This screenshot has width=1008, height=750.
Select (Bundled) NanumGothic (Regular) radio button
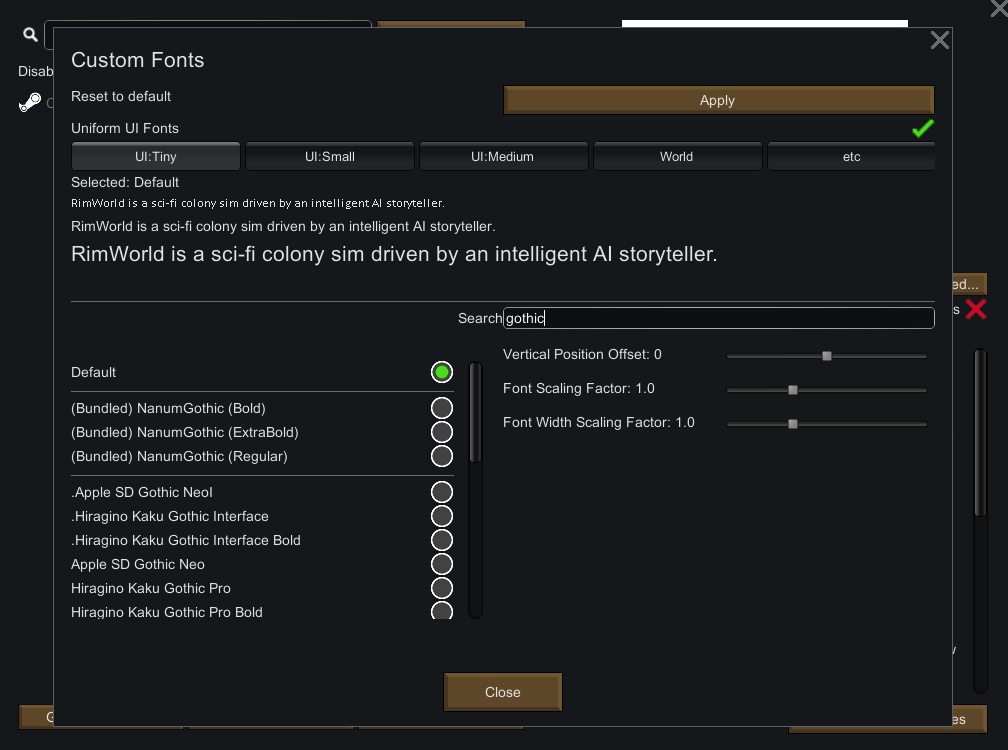(x=442, y=456)
